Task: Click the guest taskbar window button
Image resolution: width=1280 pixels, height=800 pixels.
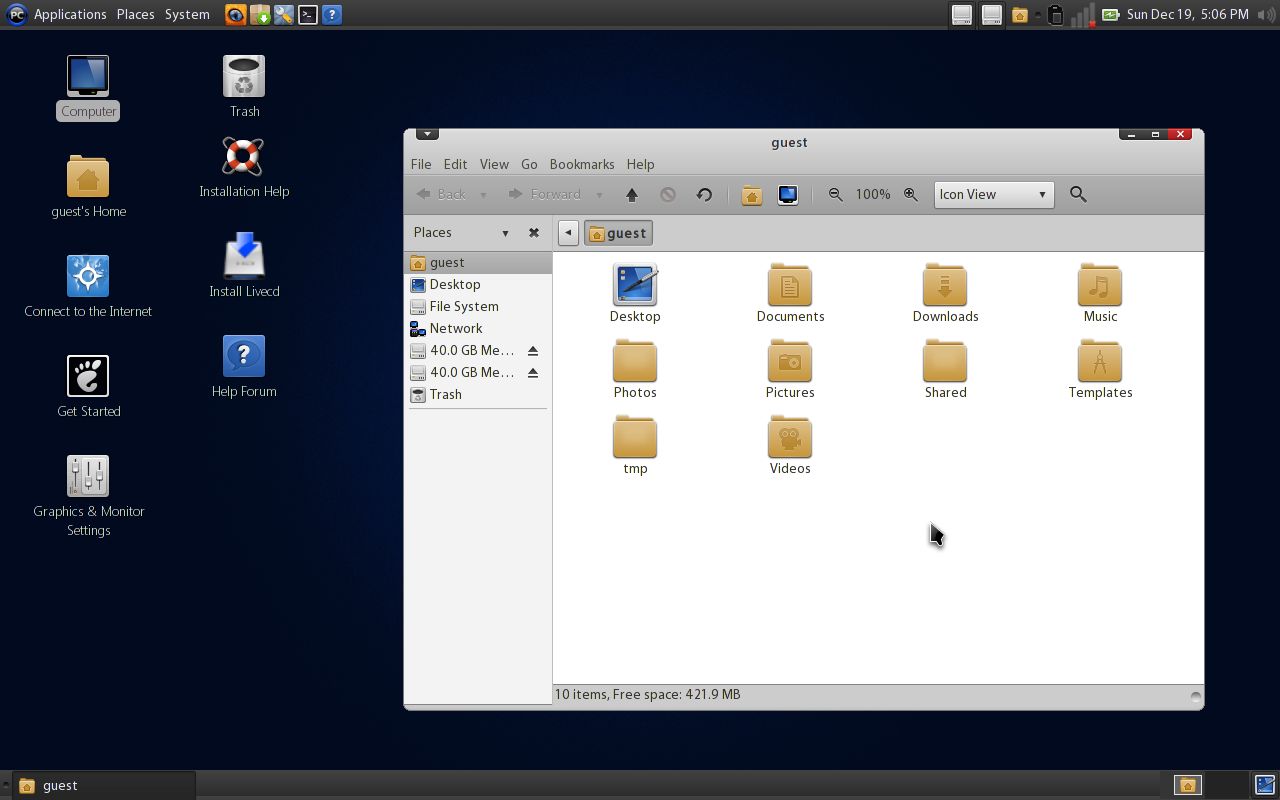Action: [104, 785]
